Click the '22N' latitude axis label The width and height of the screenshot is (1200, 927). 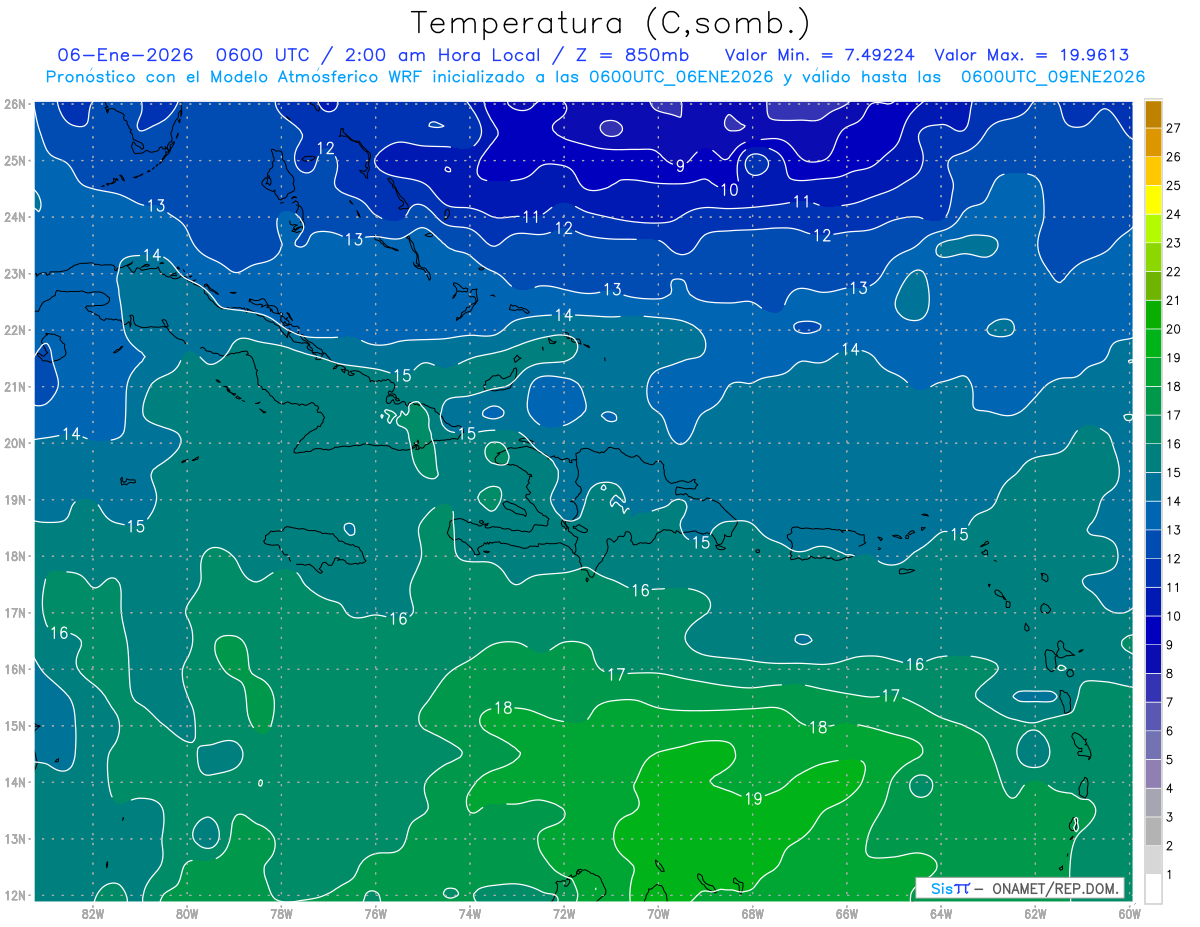coord(15,330)
